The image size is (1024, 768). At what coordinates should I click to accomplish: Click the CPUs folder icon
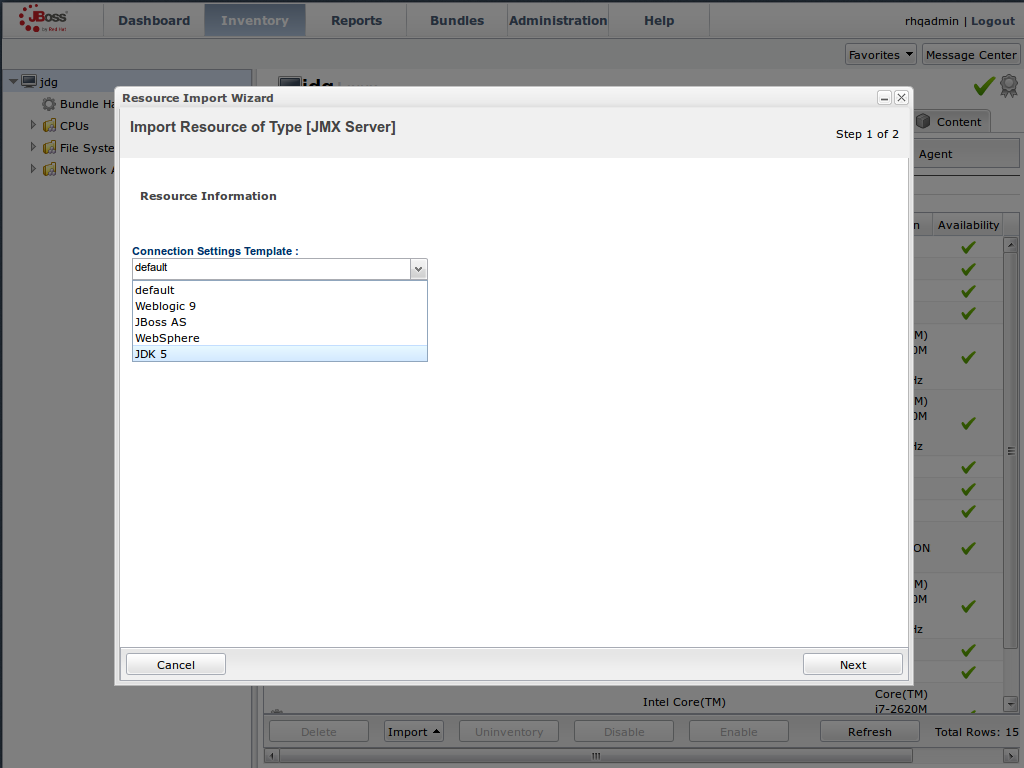49,126
